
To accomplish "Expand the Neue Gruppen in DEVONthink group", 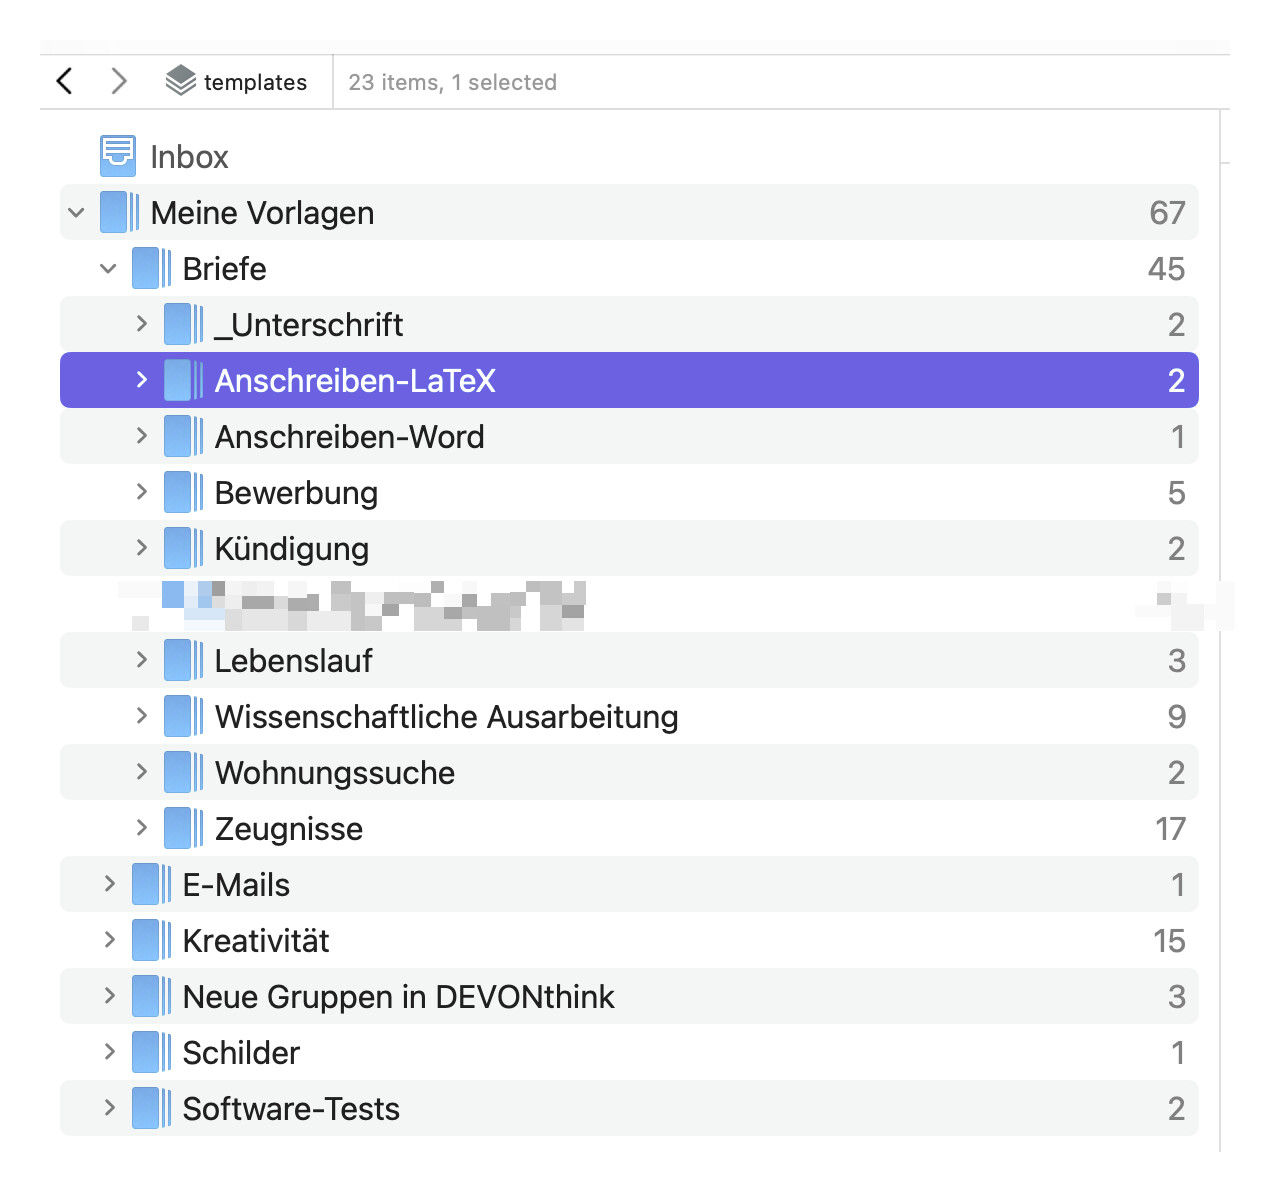I will point(109,996).
